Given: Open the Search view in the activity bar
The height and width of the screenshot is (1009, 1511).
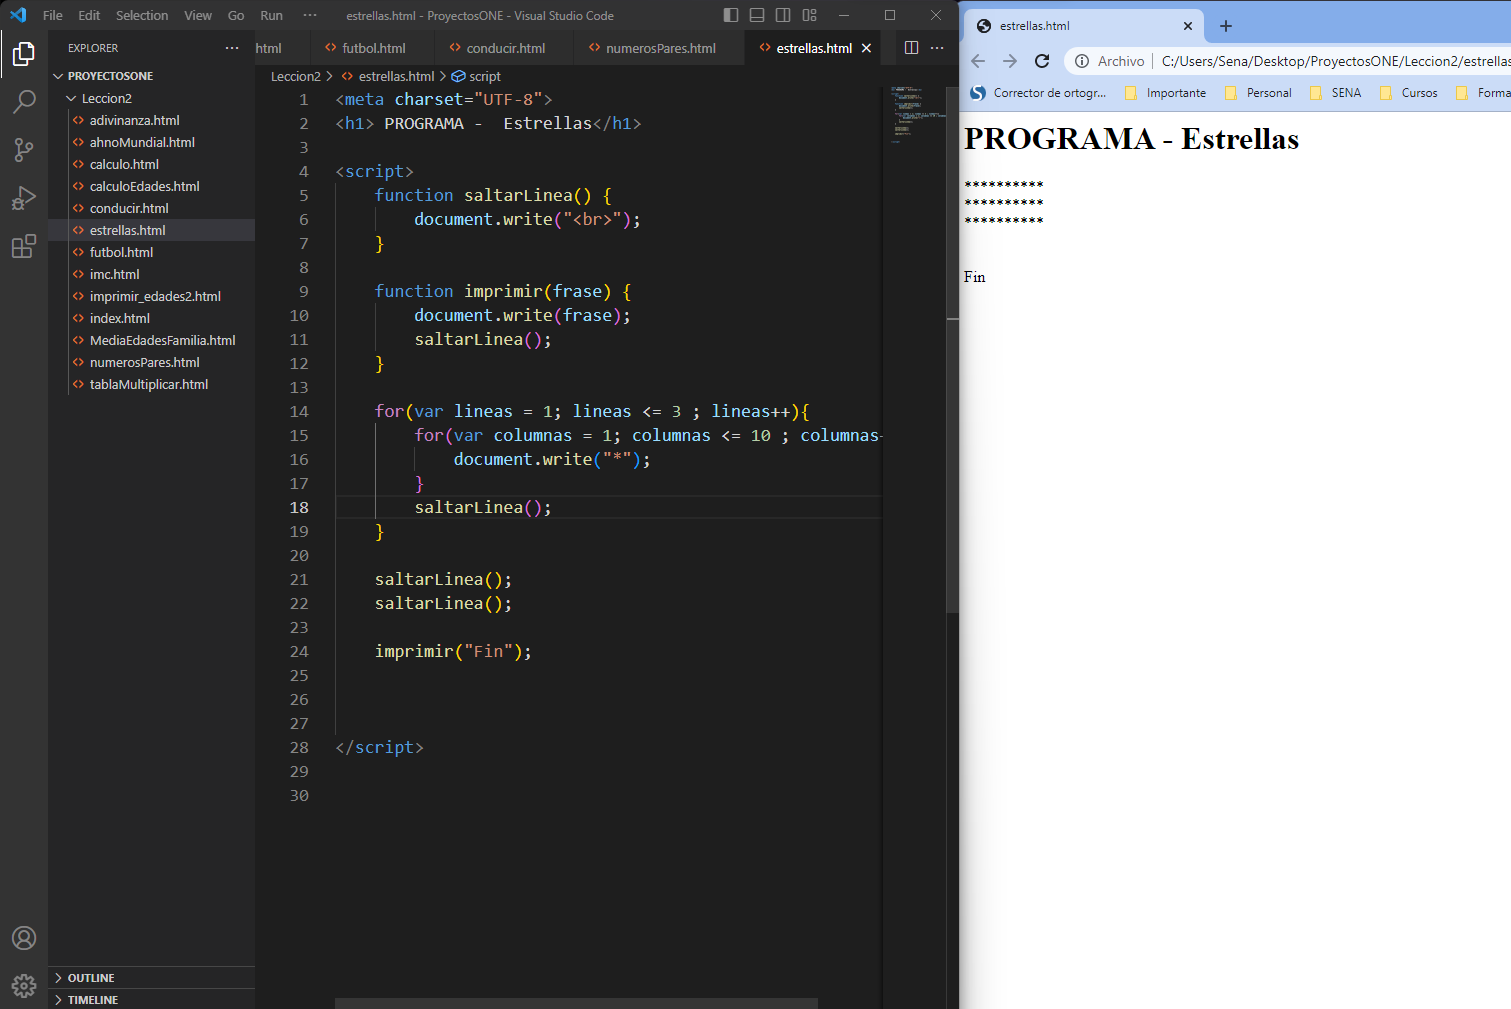Looking at the screenshot, I should click(x=24, y=101).
